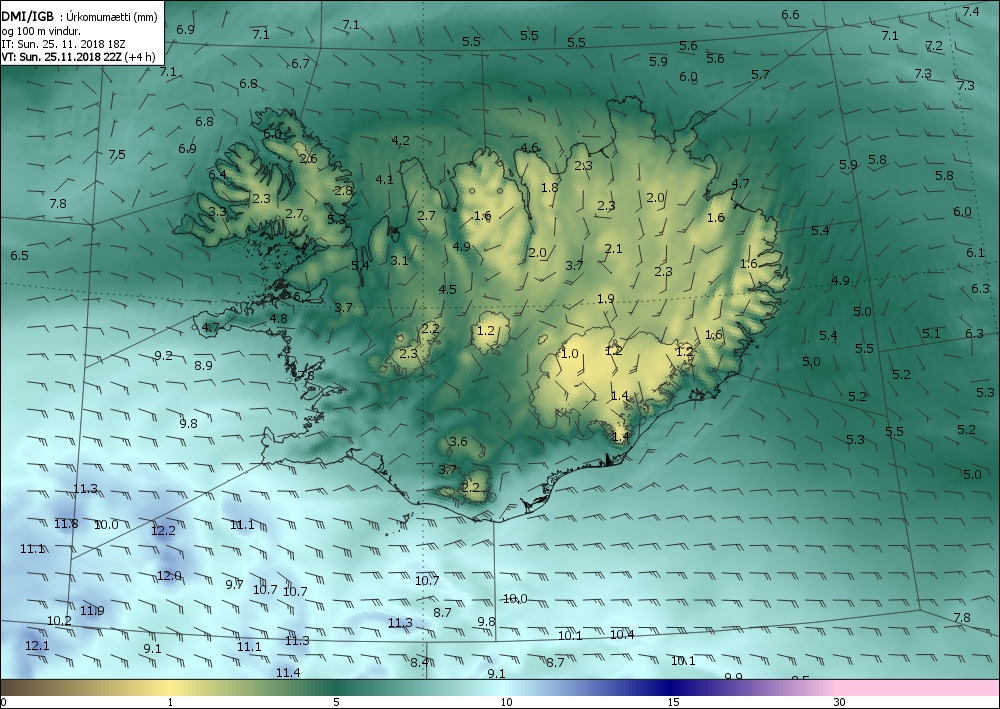Click the color scale label 15

click(x=673, y=702)
